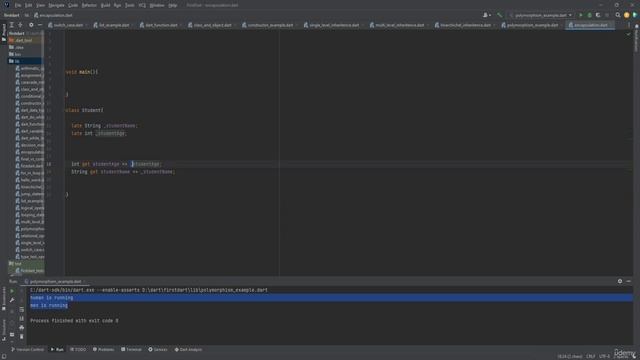Click the soft-wrap icon in Run panel
This screenshot has height=360, width=640.
tap(22, 309)
